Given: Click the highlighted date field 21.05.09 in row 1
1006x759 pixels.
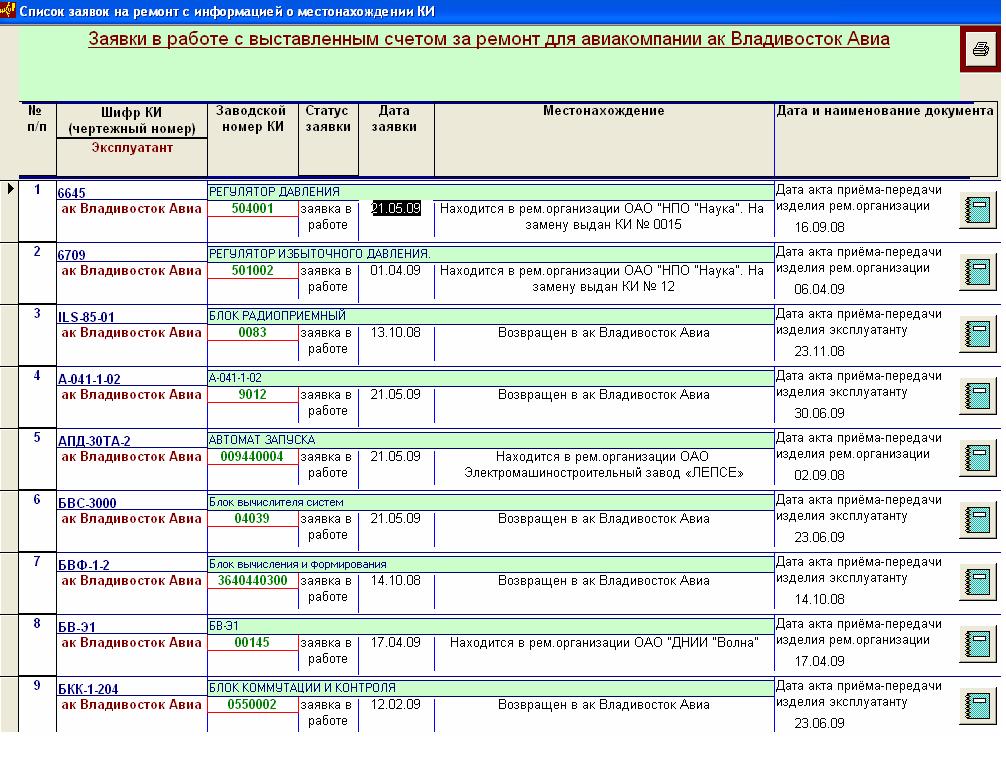Looking at the screenshot, I should pos(396,209).
